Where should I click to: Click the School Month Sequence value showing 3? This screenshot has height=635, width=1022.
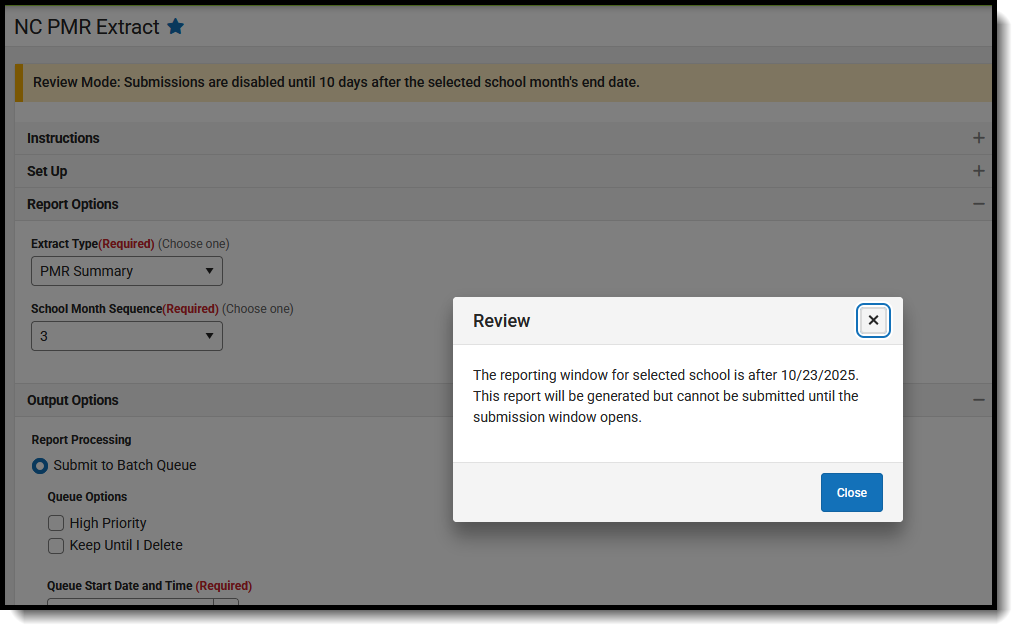click(126, 336)
